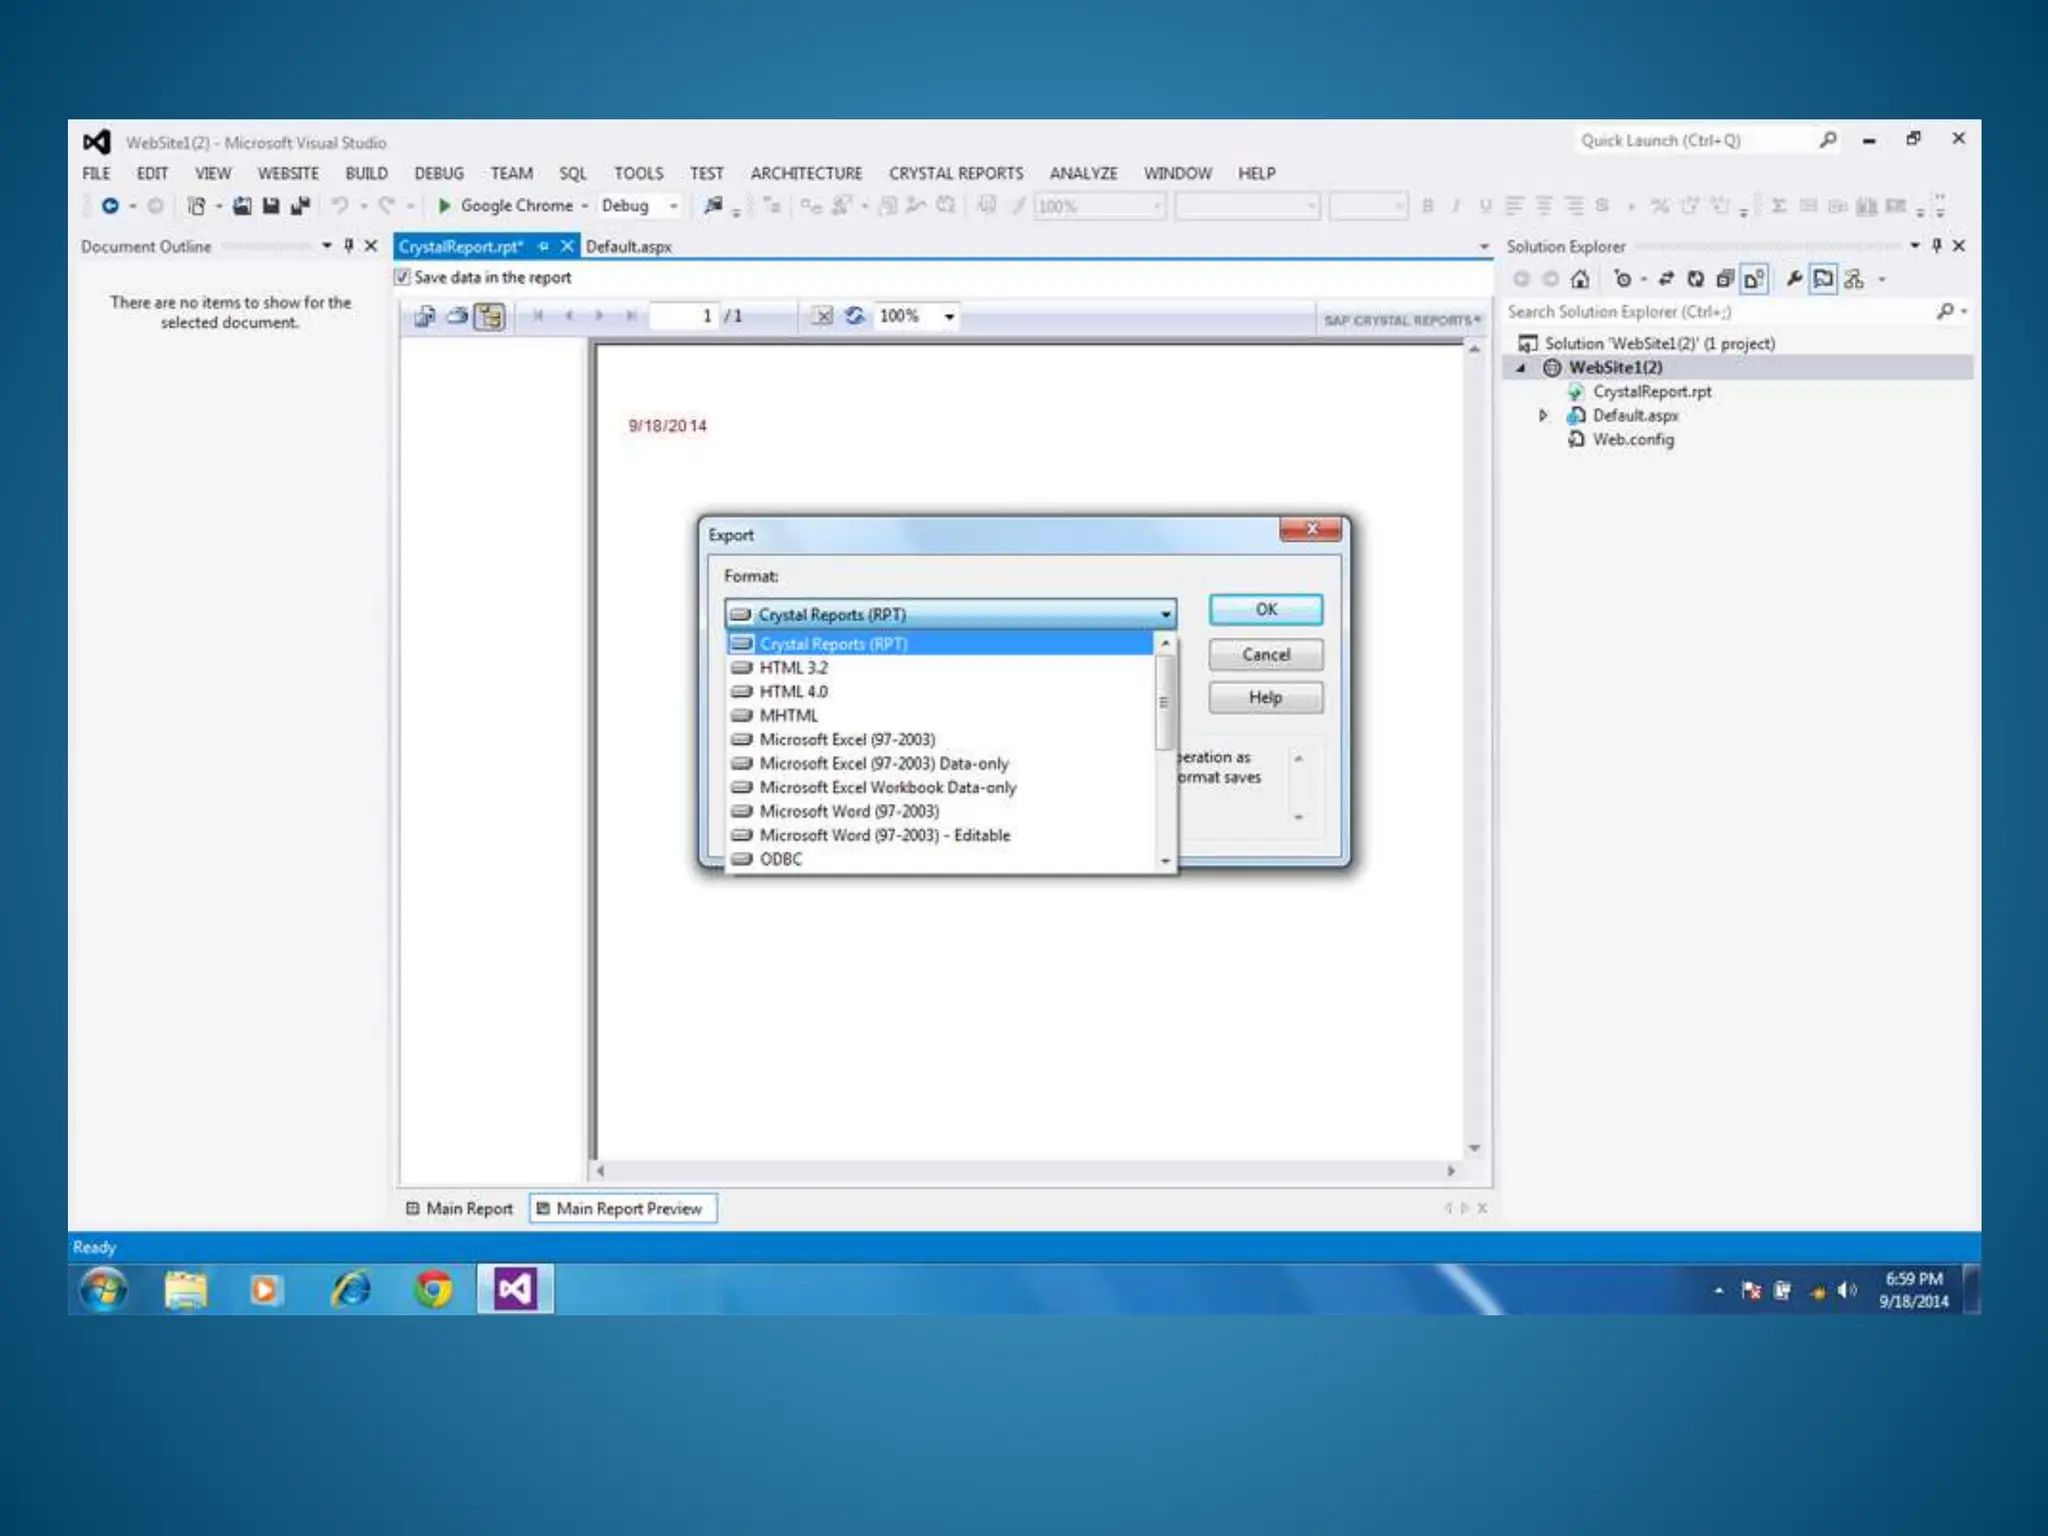Click the Refresh report icon

[x=854, y=316]
